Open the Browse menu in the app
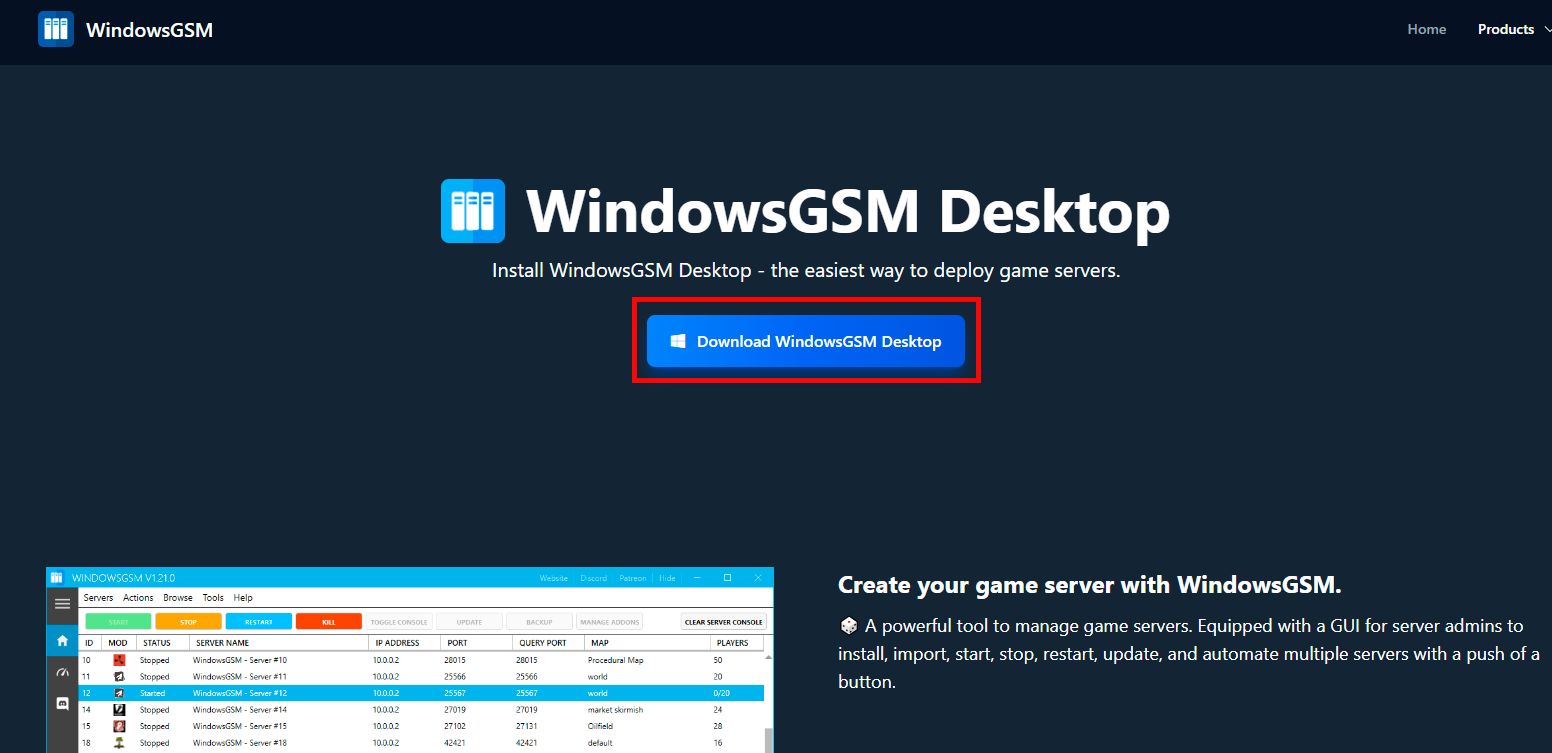The height and width of the screenshot is (753, 1552). (178, 598)
